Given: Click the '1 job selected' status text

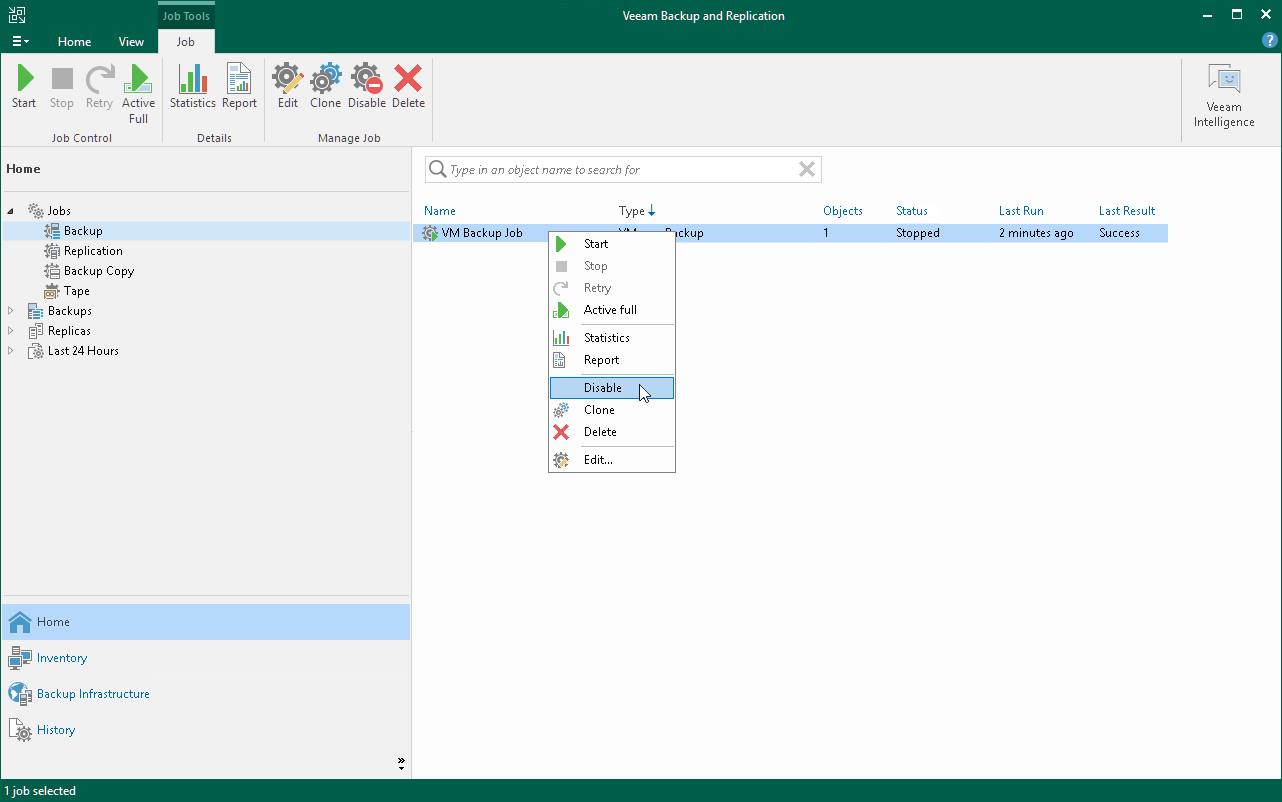Looking at the screenshot, I should [x=40, y=791].
